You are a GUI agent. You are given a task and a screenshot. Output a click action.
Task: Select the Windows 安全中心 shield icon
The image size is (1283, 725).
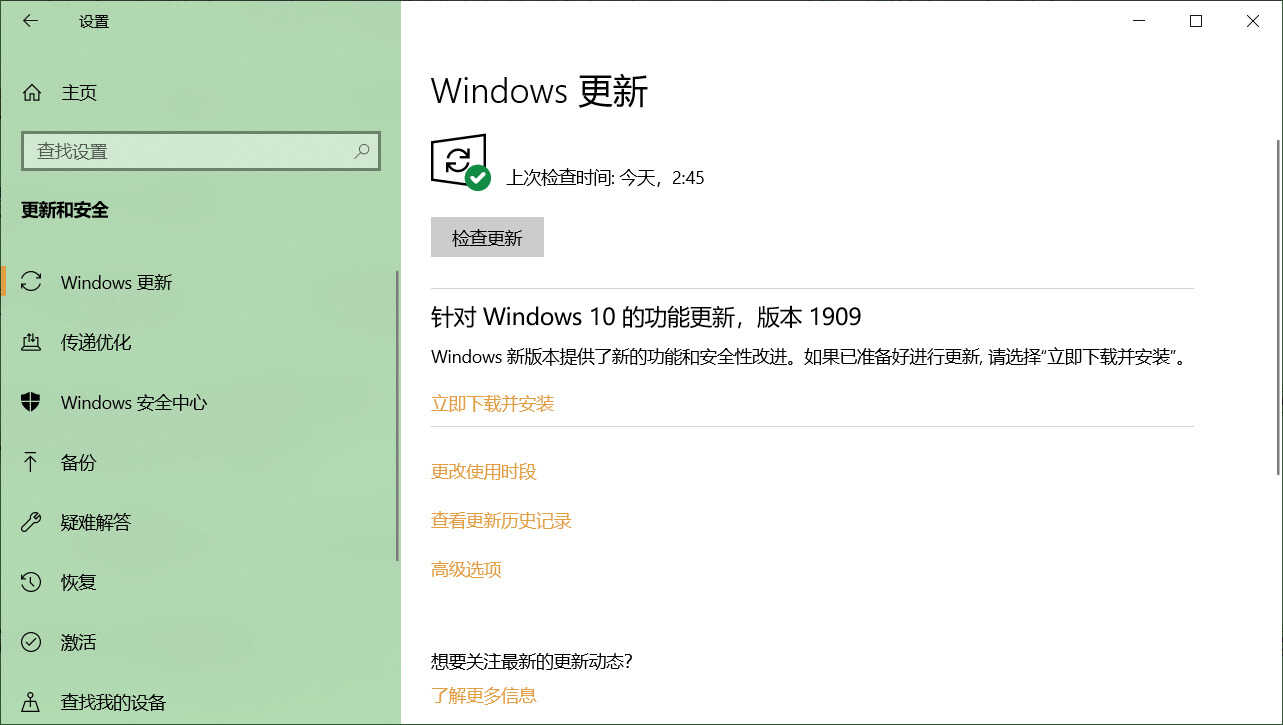click(x=31, y=402)
